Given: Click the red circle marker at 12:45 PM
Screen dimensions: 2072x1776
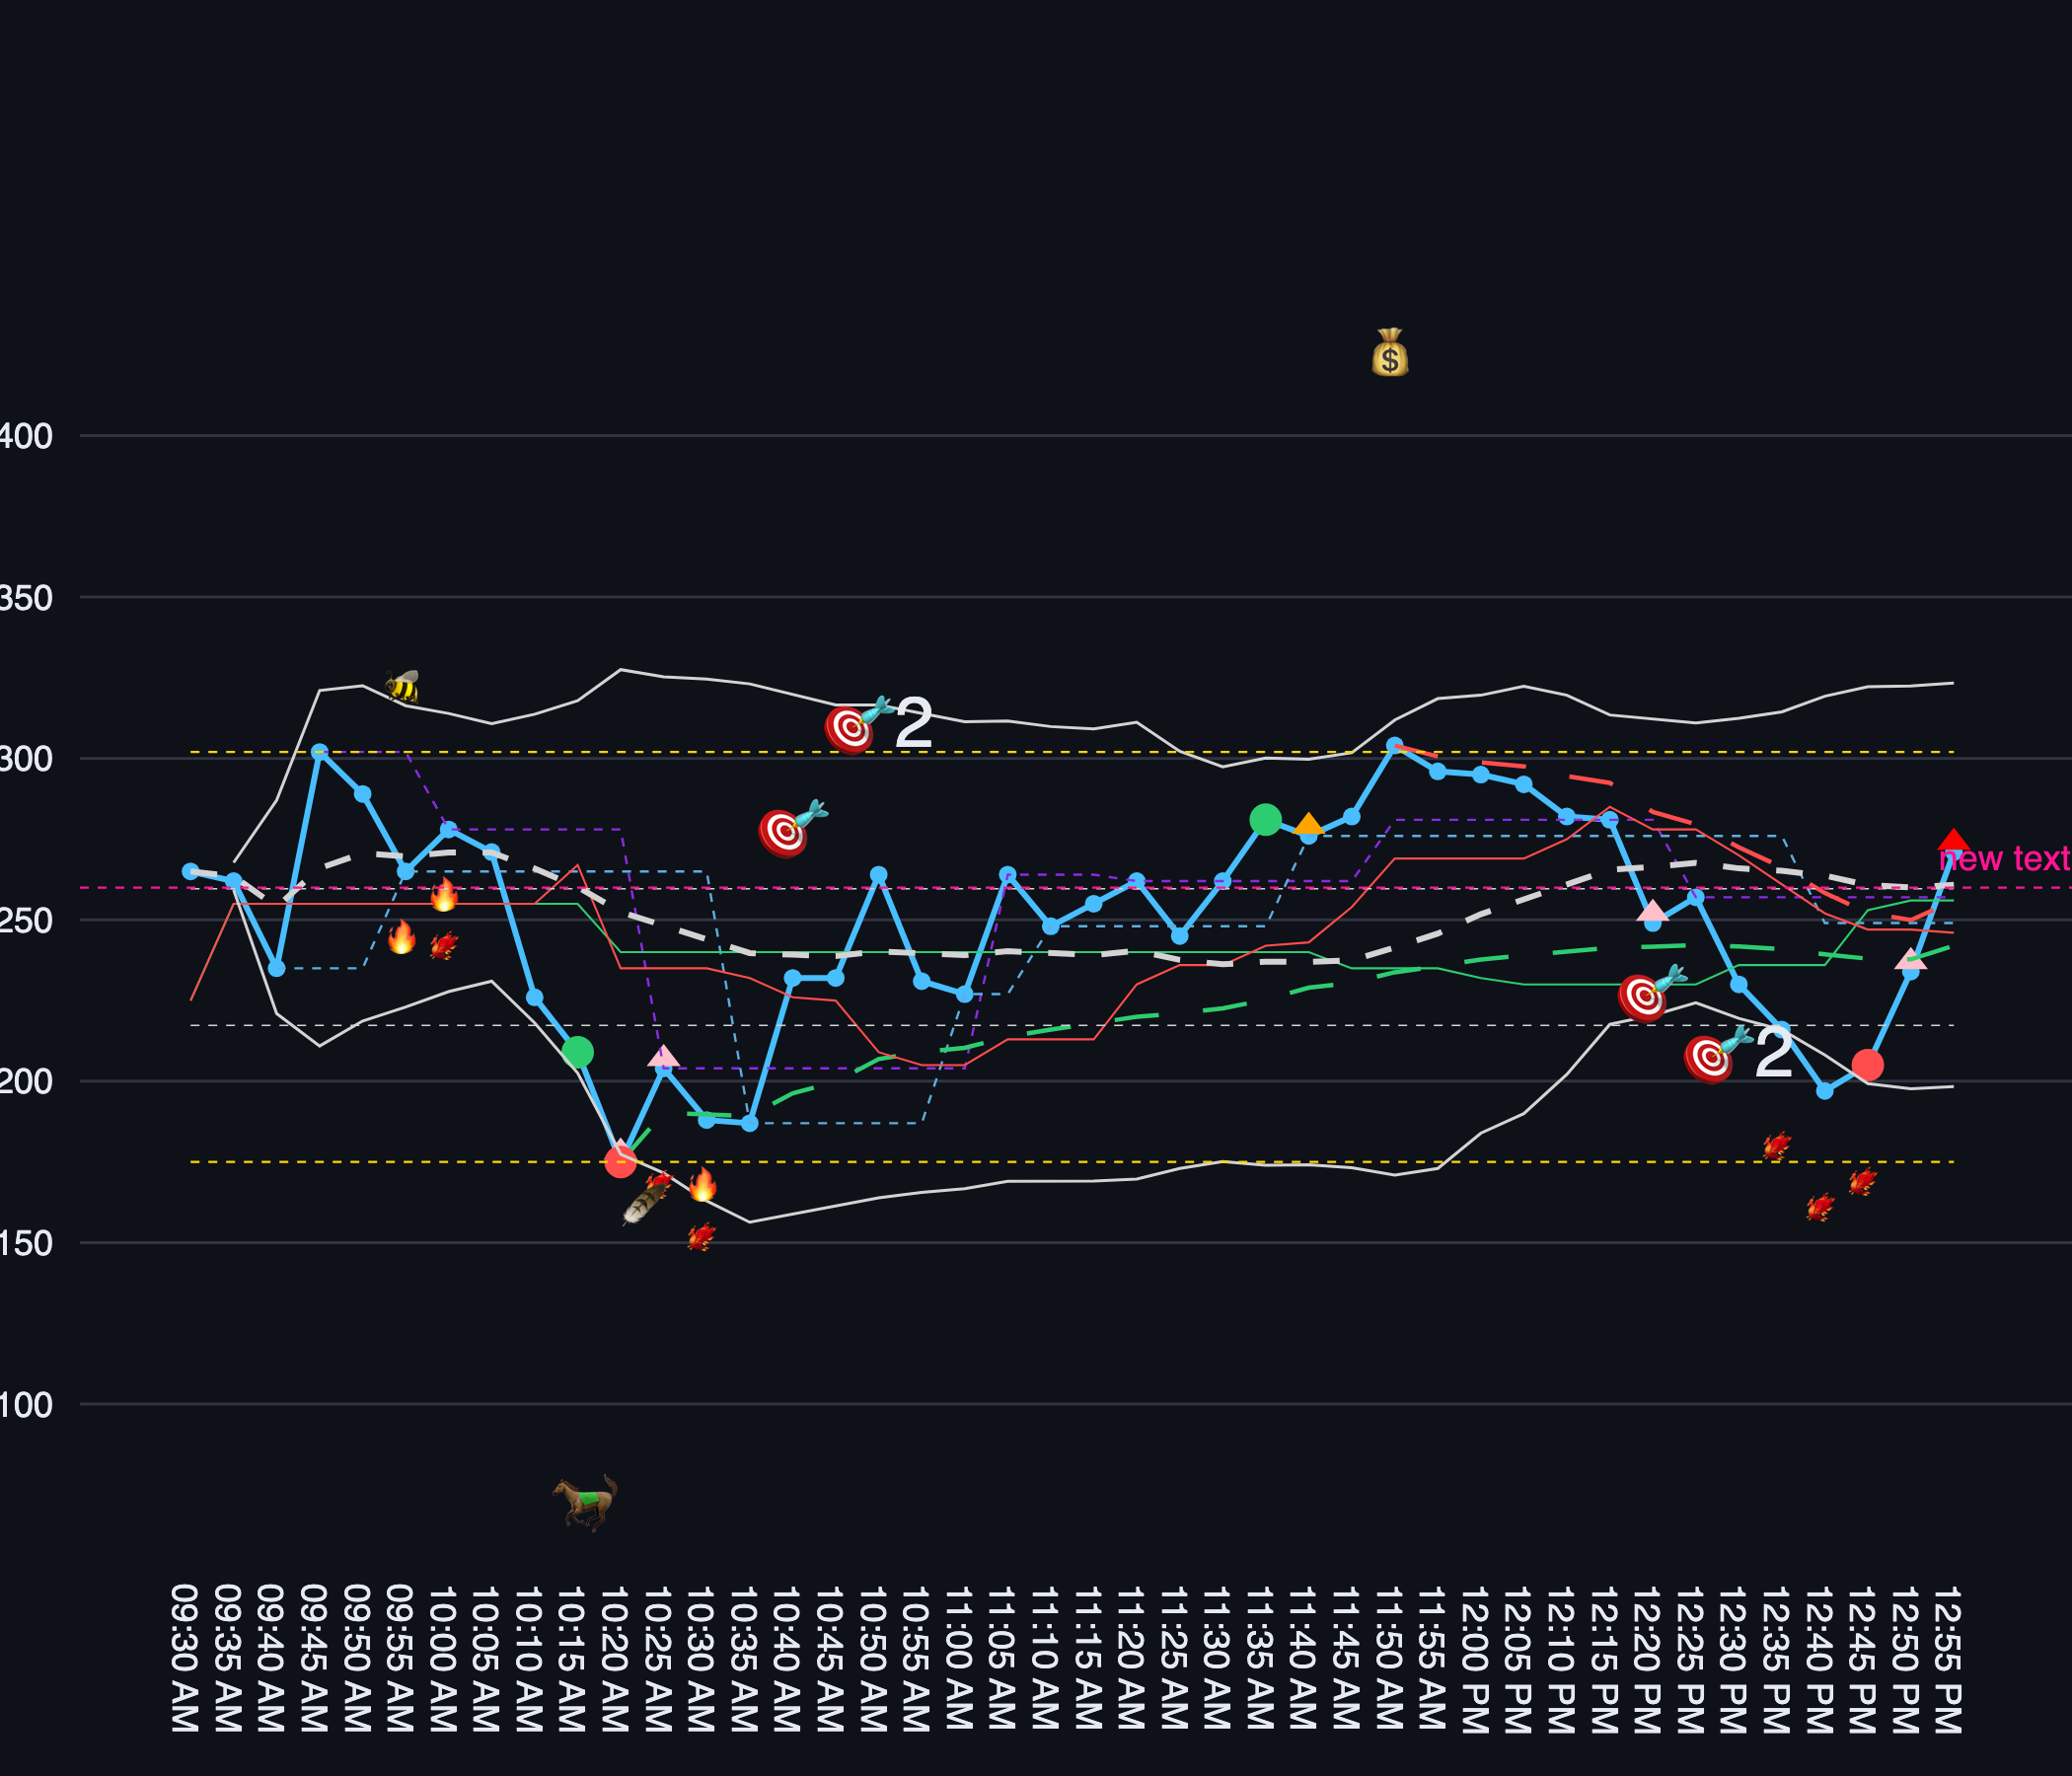Looking at the screenshot, I should (1867, 1065).
